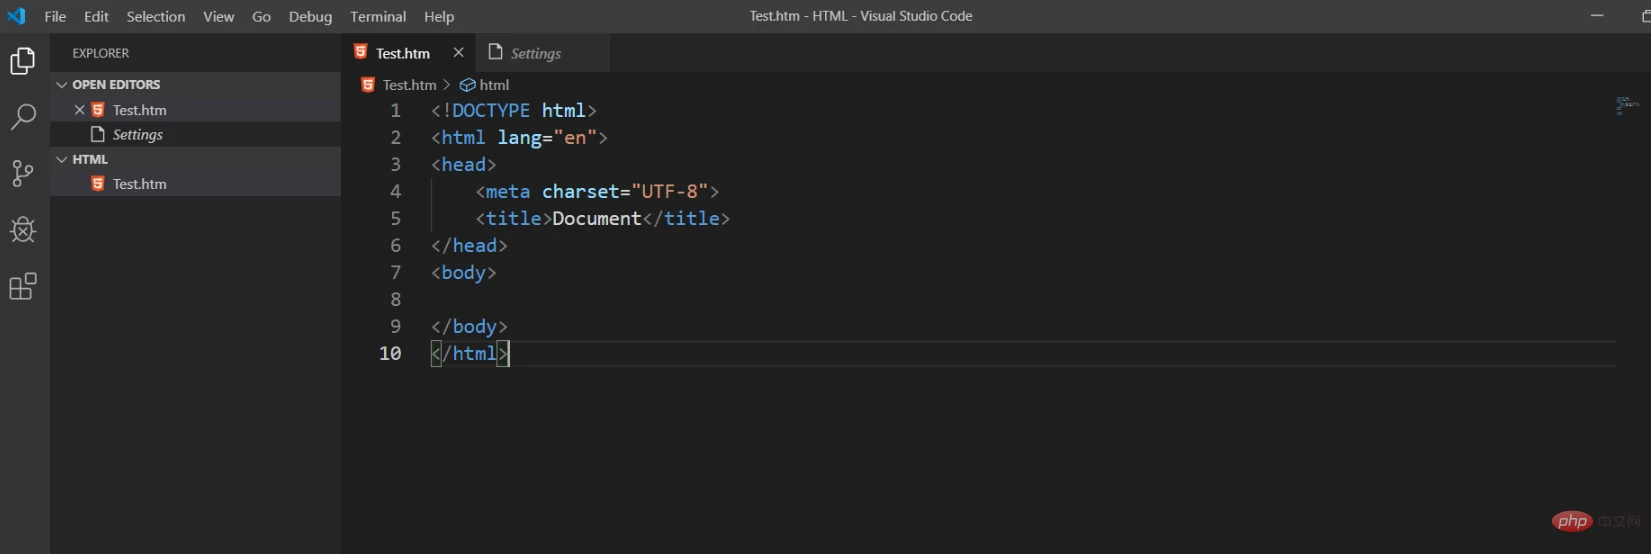Open the Debug view icon
This screenshot has width=1651, height=554.
point(22,230)
